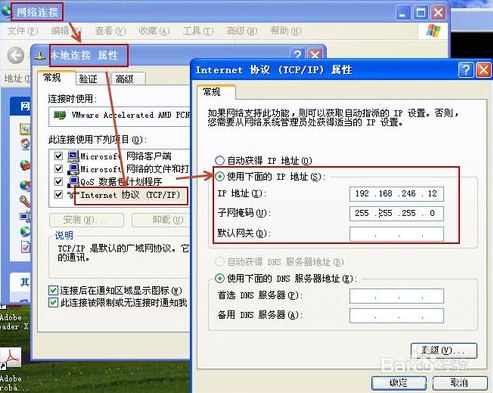493x393 pixels.
Task: Select 自动获得 IP 地址 radio button
Action: [220, 161]
